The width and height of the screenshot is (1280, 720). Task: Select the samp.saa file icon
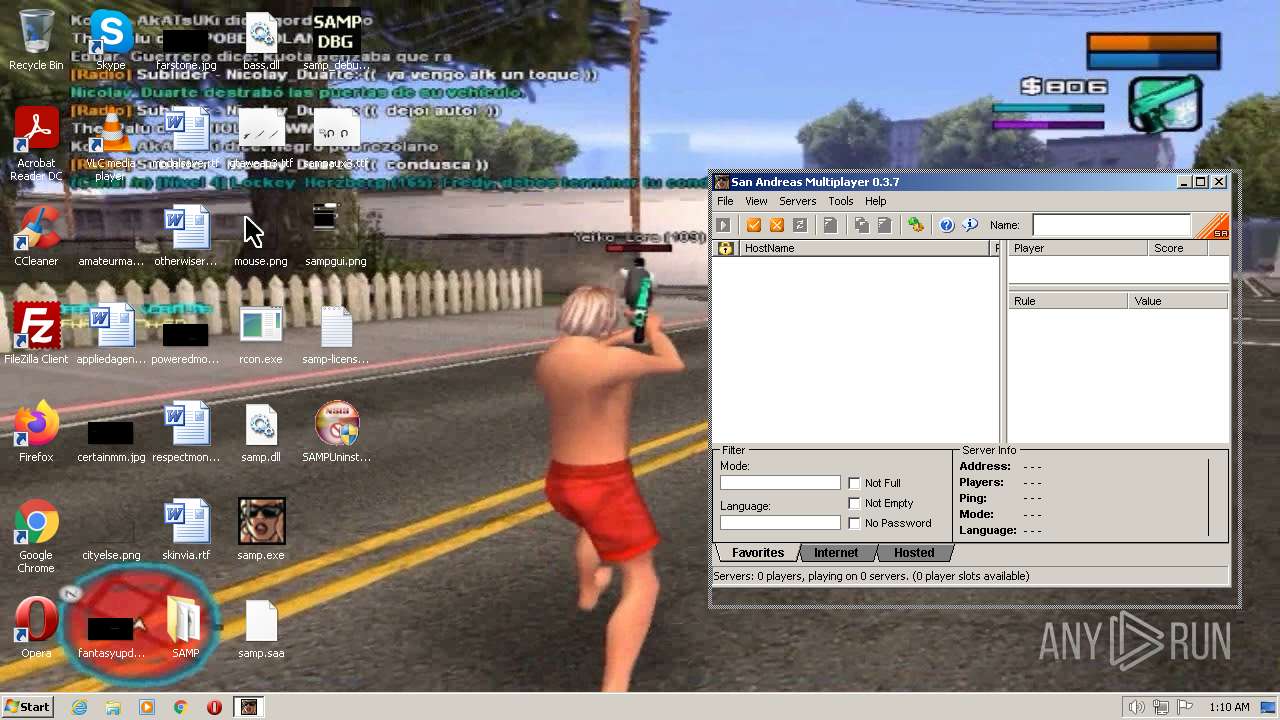click(261, 629)
